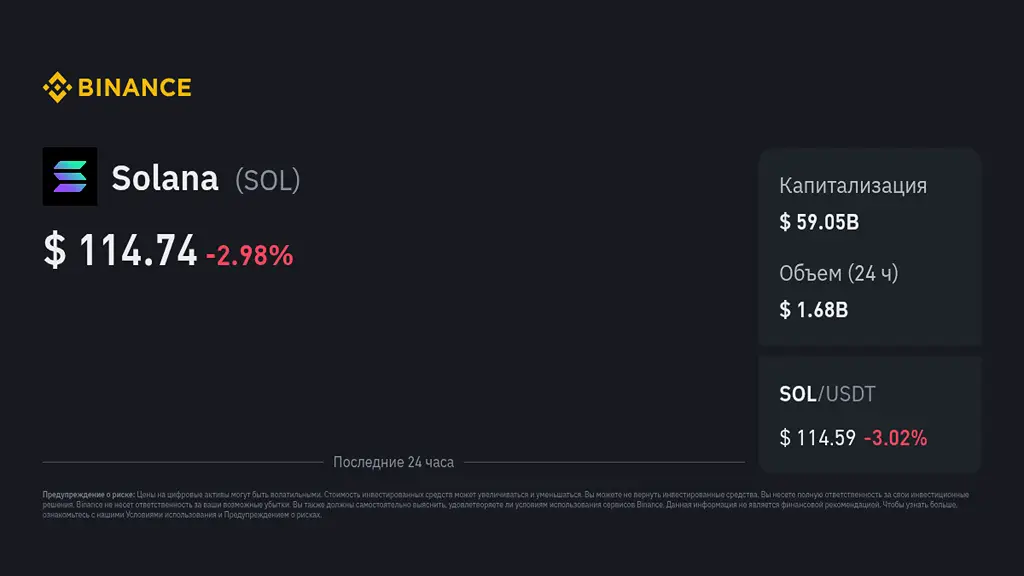Image resolution: width=1024 pixels, height=576 pixels.
Task: Select the Solana coin name heading
Action: 165,178
